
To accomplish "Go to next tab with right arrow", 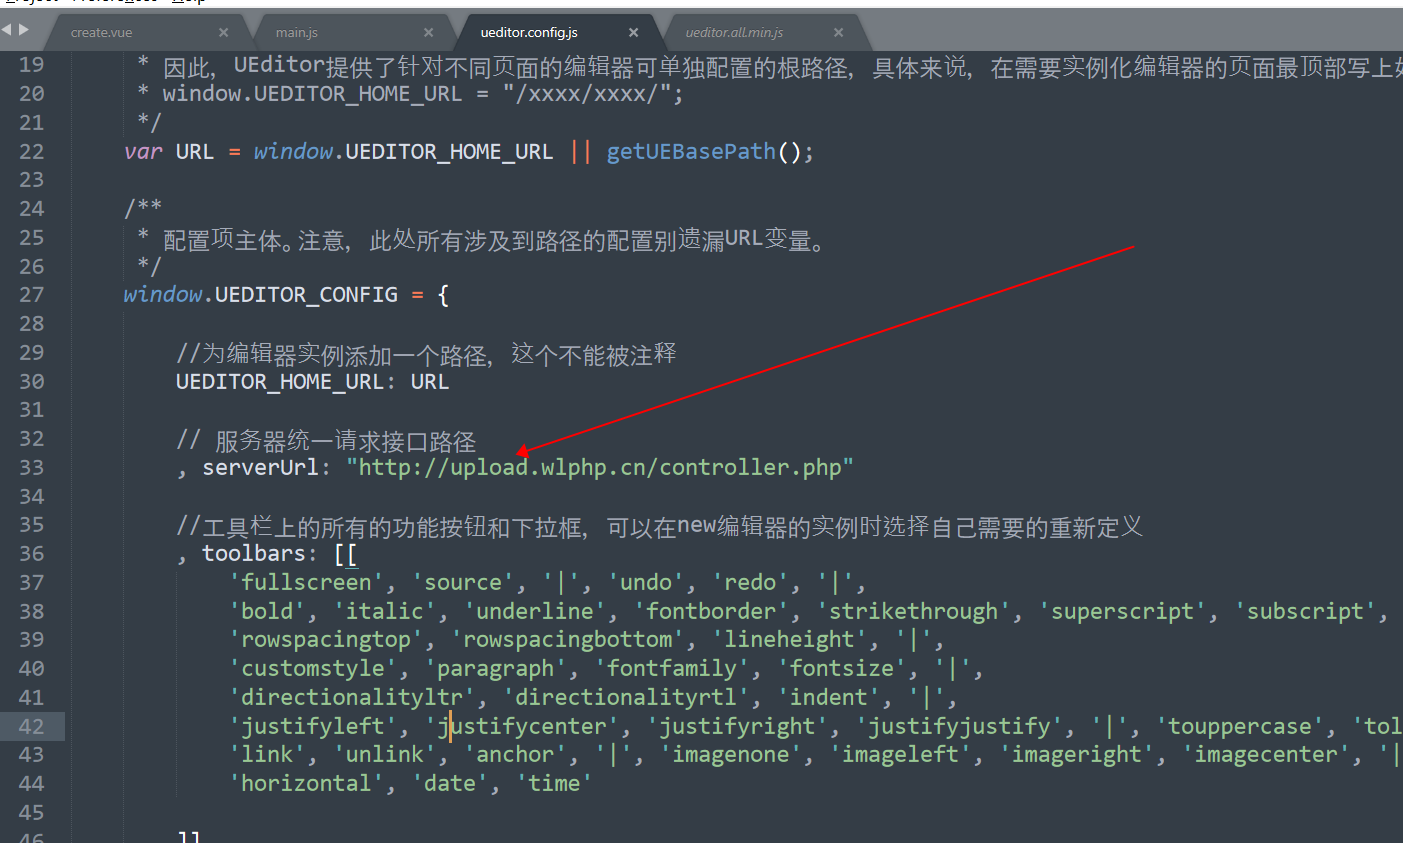I will (x=24, y=30).
